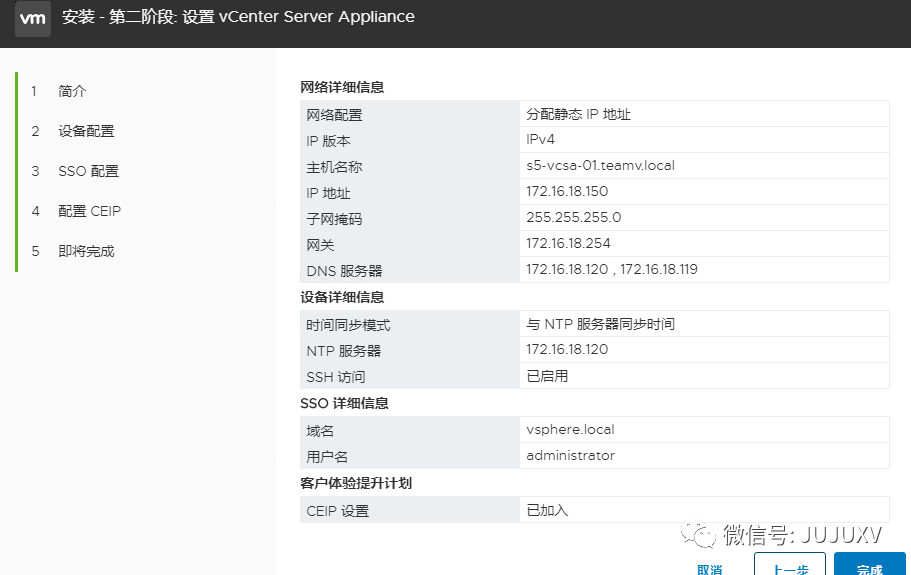Go back with the 上一步 button
This screenshot has width=911, height=575.
(789, 568)
